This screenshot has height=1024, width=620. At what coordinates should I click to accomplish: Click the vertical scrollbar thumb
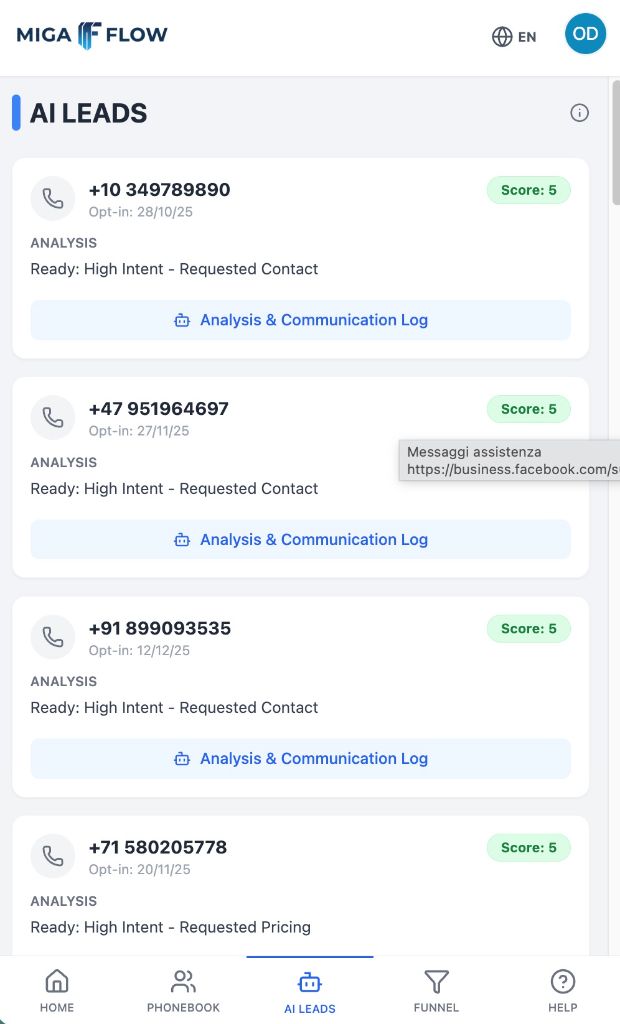click(x=615, y=145)
